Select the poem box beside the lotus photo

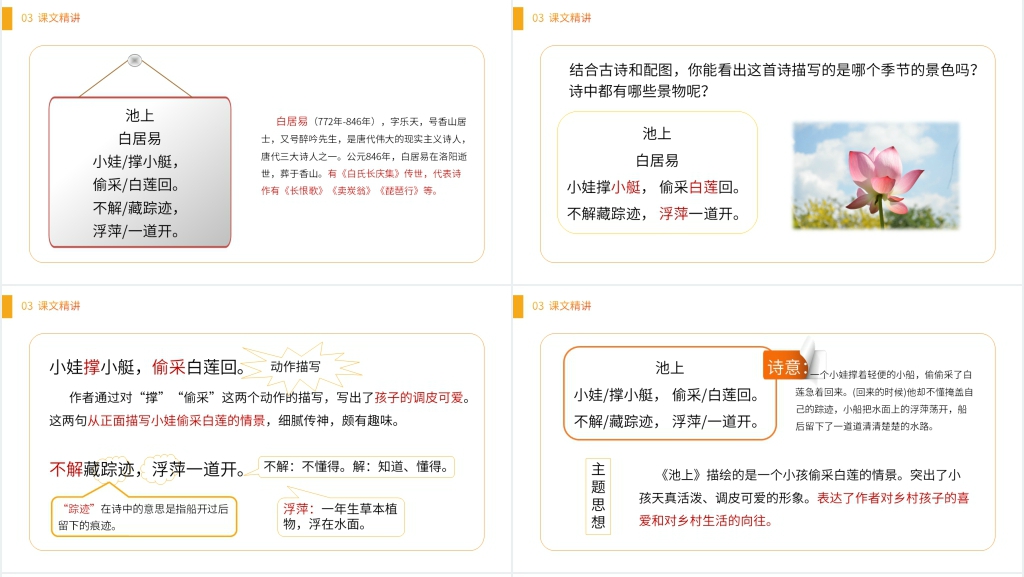[656, 173]
